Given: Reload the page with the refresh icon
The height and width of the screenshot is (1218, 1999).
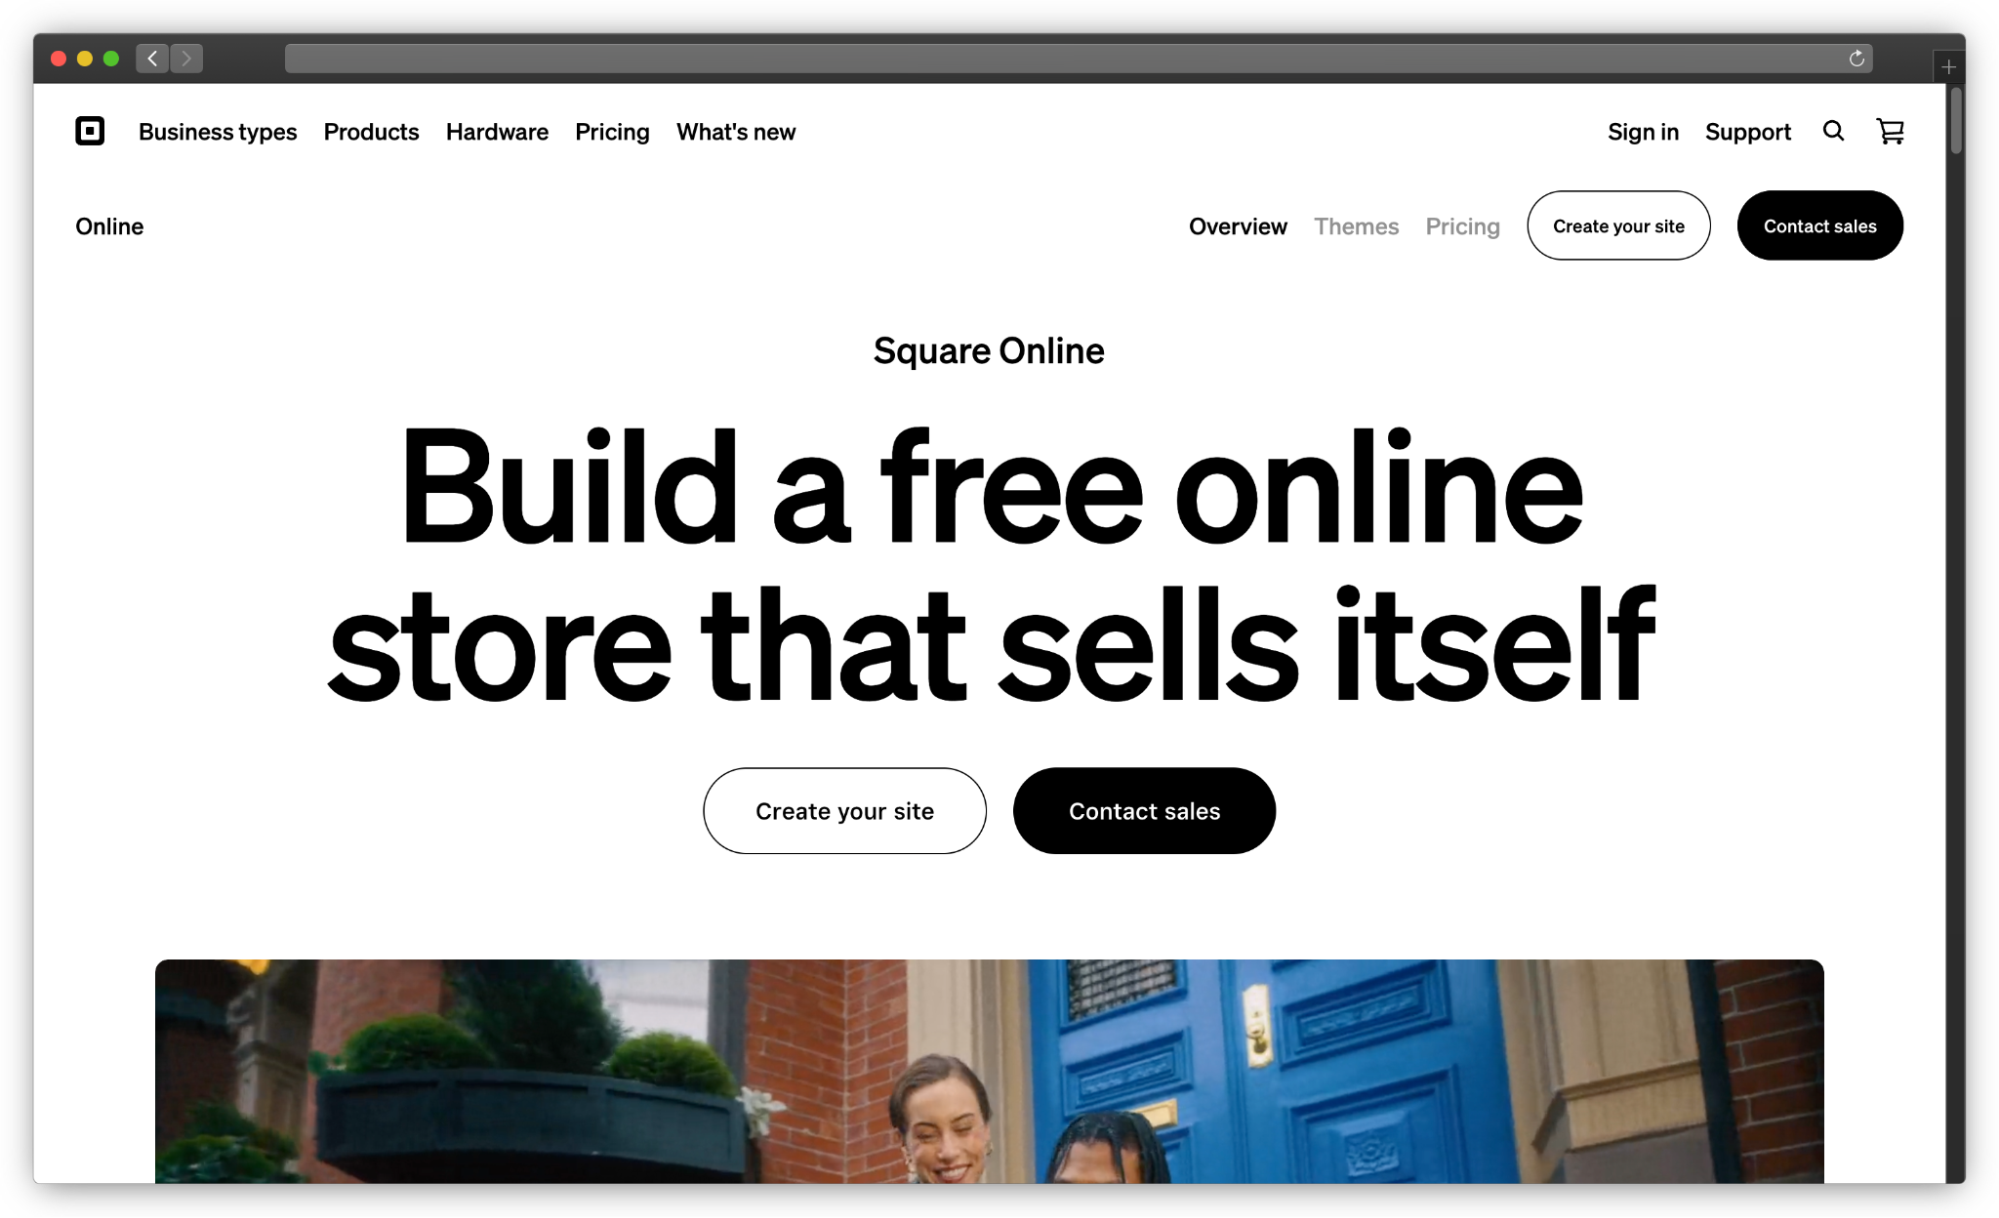Looking at the screenshot, I should tap(1856, 58).
